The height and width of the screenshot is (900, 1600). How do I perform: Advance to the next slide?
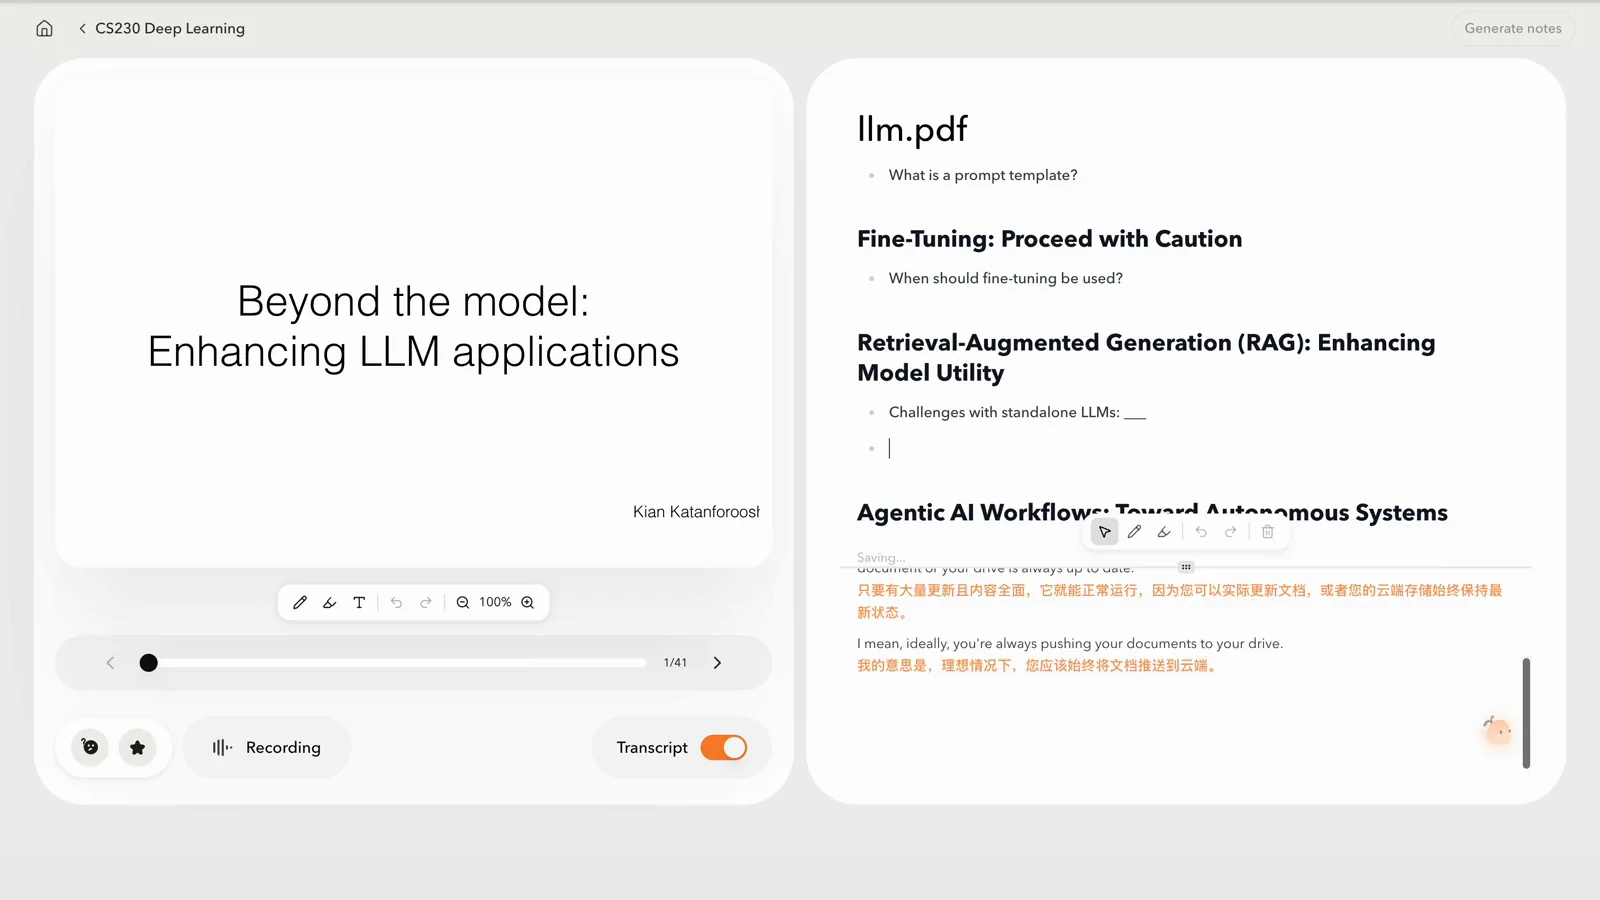pyautogui.click(x=717, y=662)
